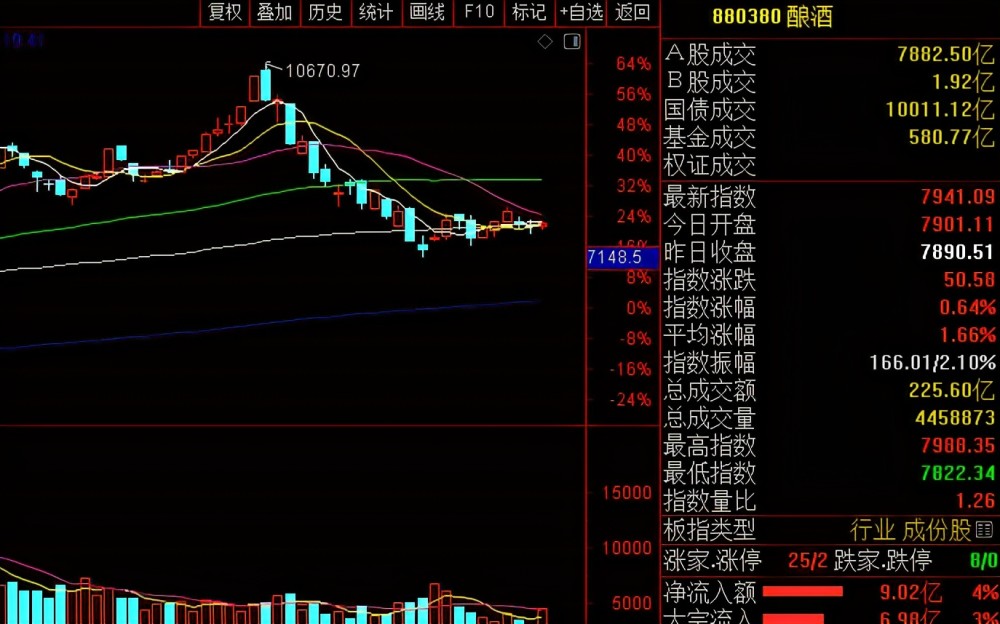Open the 成份股 constituent stocks link
This screenshot has height=624, width=1000.
tap(937, 530)
